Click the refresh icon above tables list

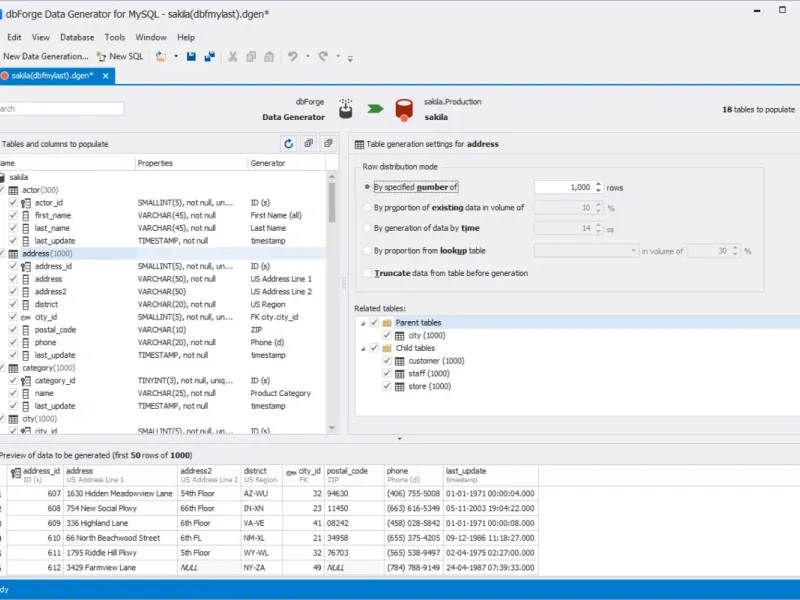[x=289, y=144]
